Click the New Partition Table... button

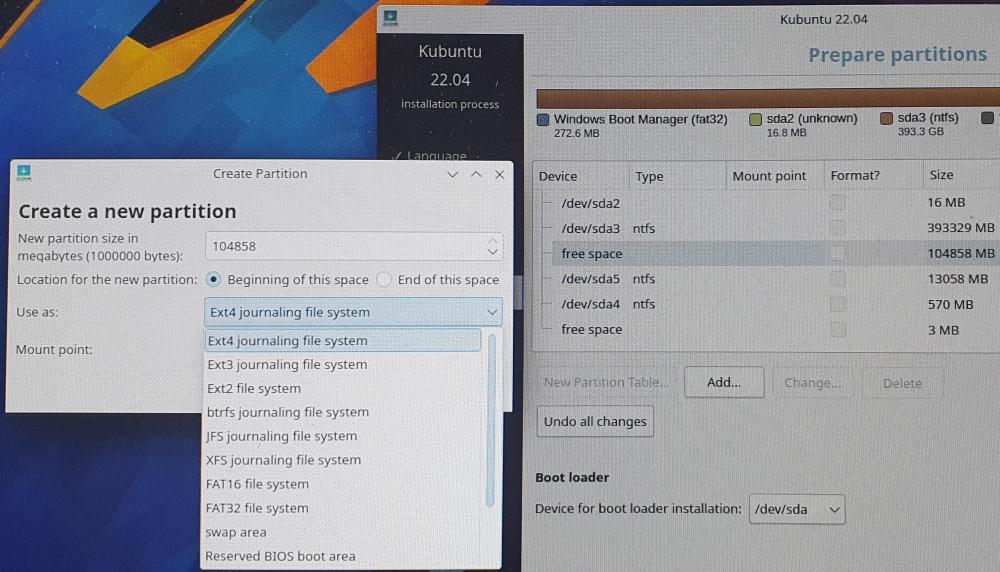(x=606, y=382)
